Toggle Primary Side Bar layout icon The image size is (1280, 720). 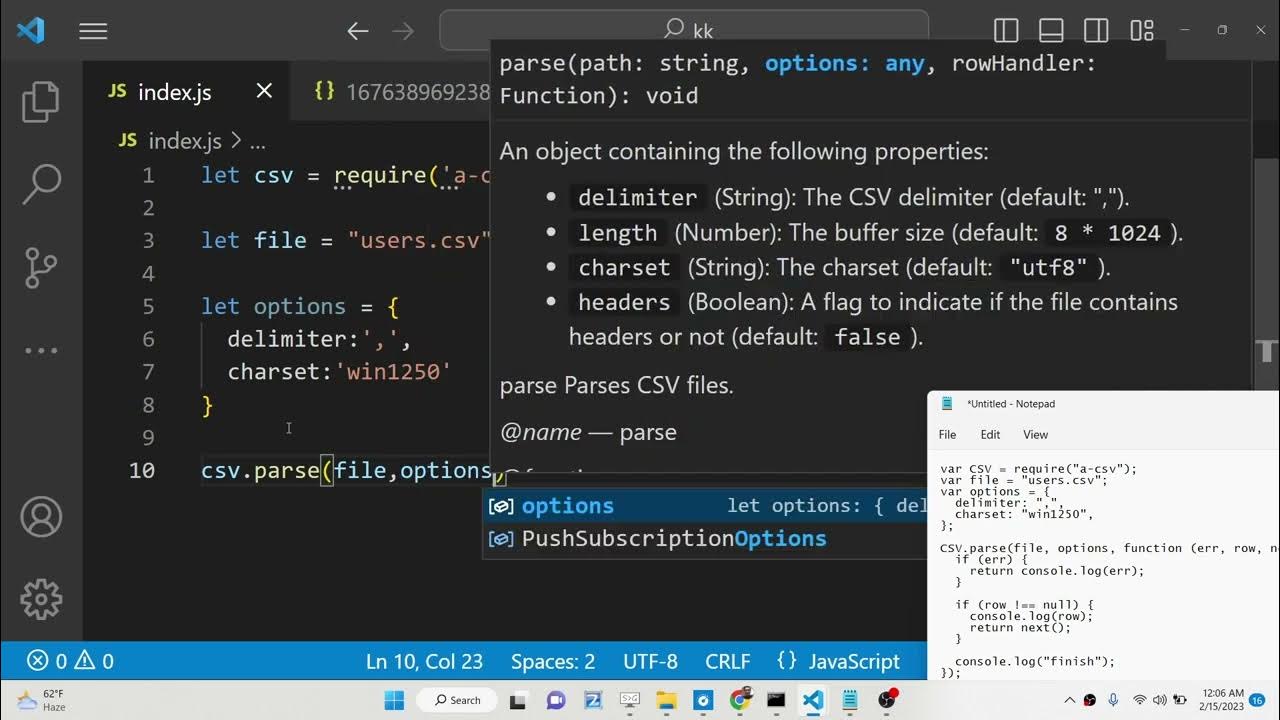pos(1006,31)
